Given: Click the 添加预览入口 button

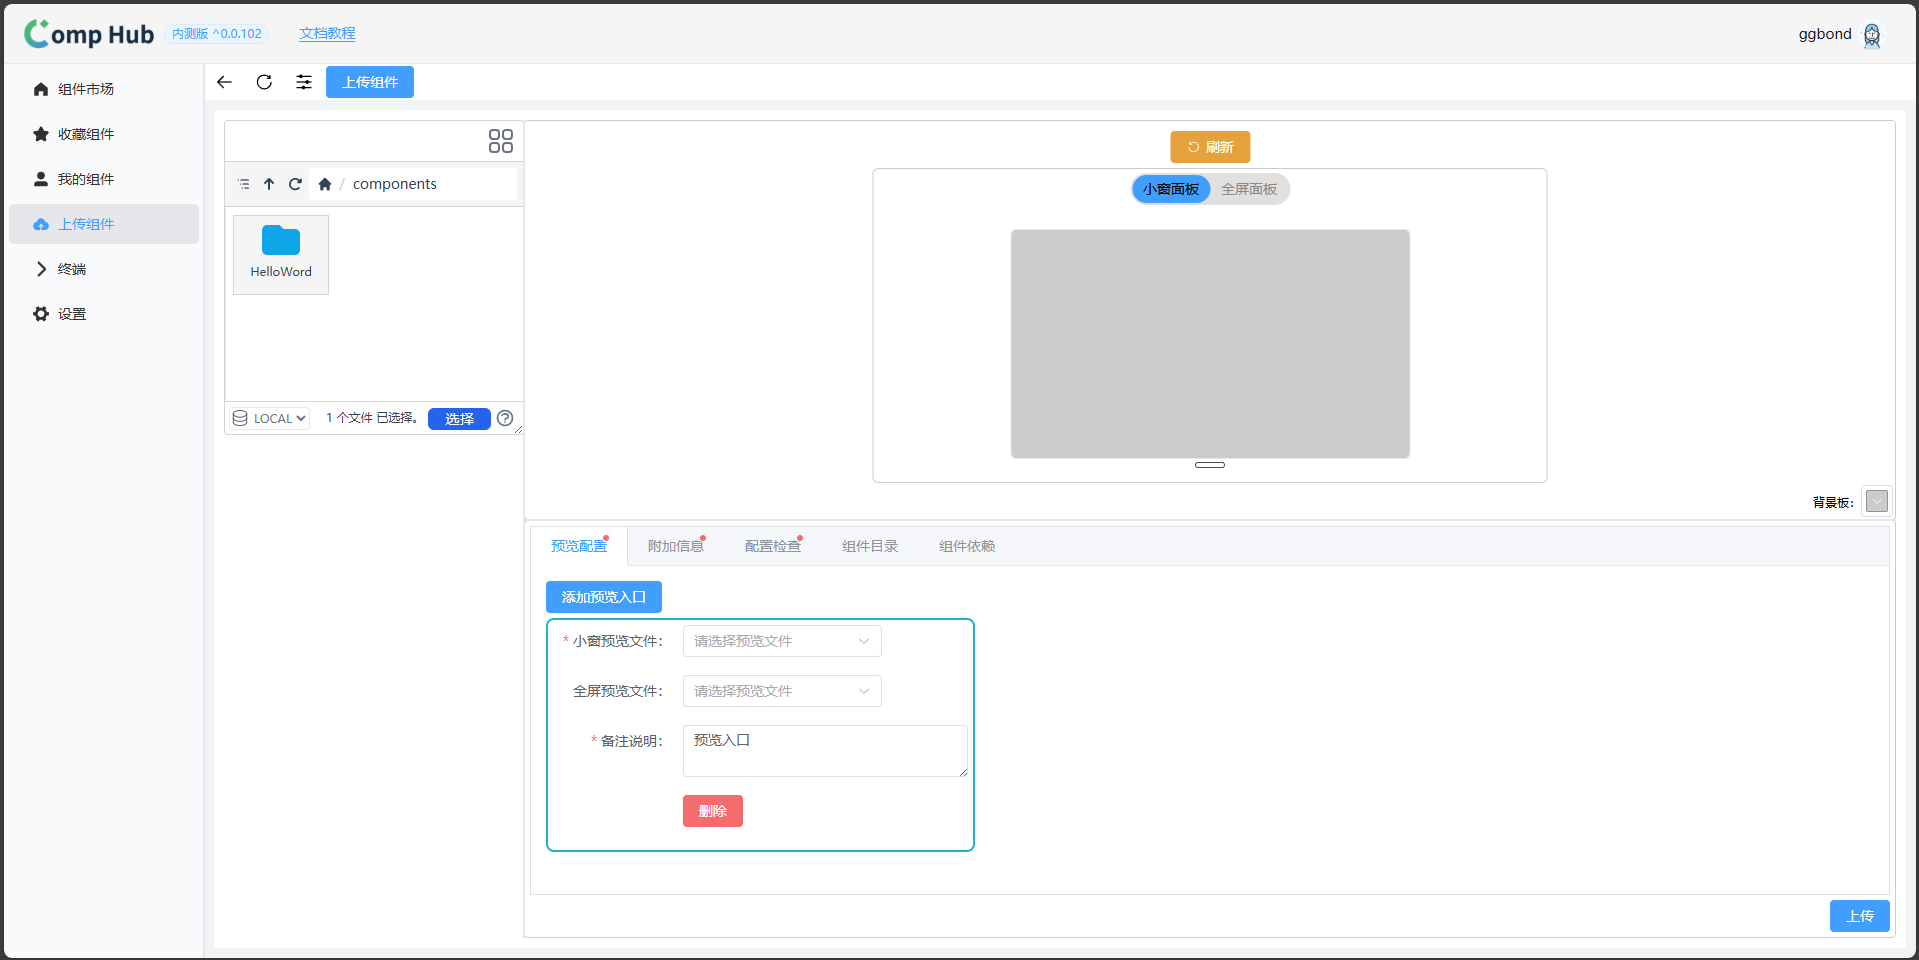Looking at the screenshot, I should tap(603, 597).
